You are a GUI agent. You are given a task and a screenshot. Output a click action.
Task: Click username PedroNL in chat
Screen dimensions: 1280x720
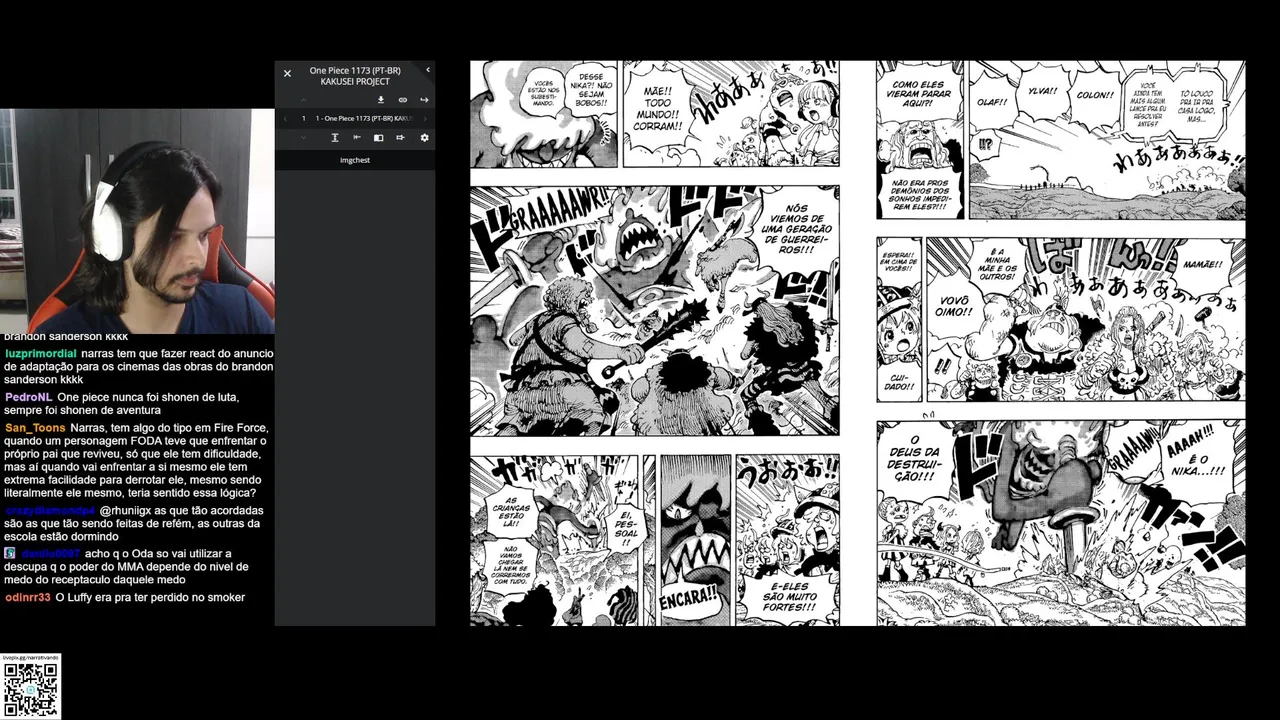27,397
